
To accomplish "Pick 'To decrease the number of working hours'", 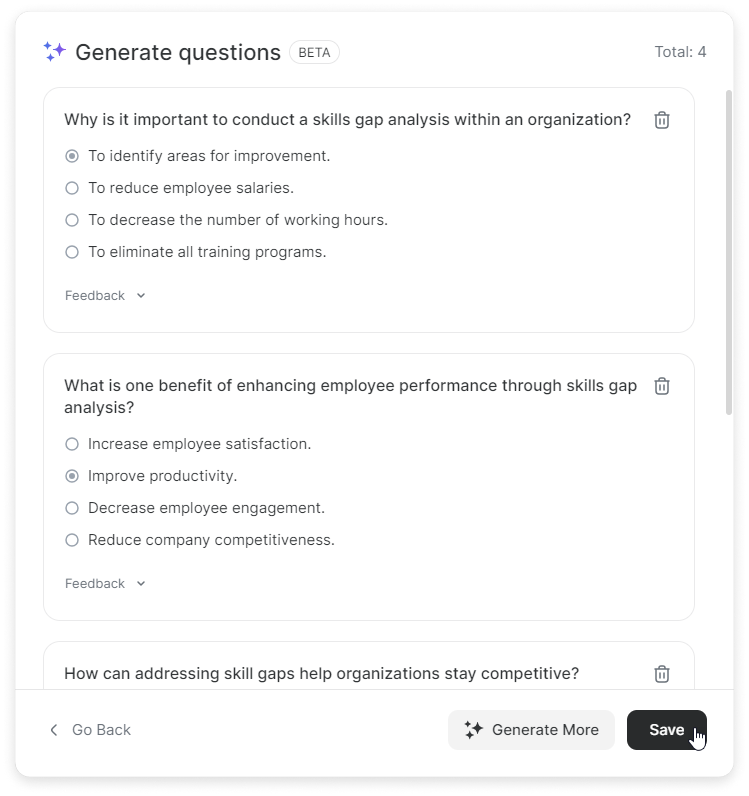I will pos(72,220).
